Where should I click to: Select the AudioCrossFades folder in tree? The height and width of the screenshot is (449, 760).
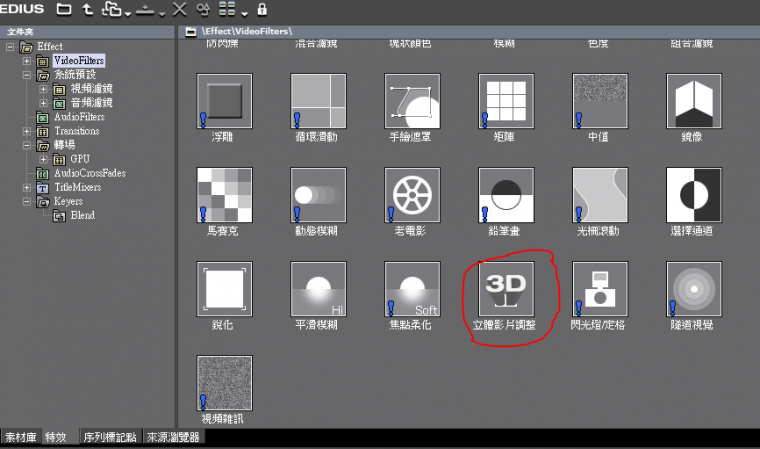click(90, 173)
